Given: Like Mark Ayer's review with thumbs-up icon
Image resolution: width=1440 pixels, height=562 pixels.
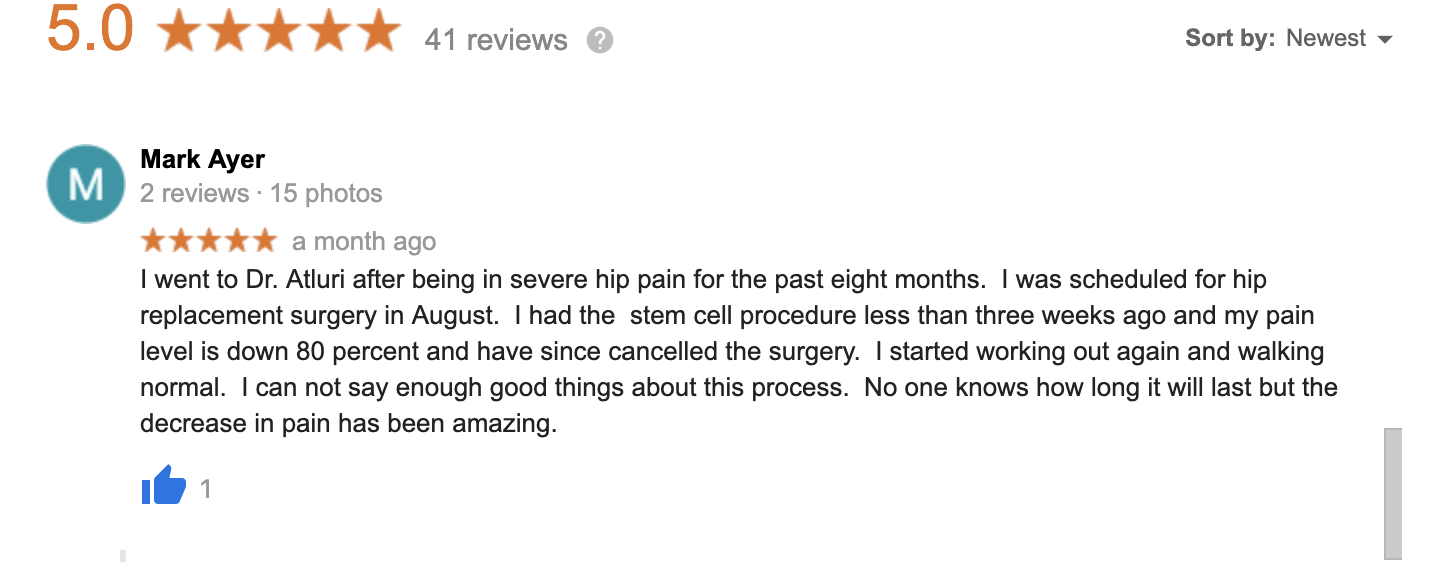Looking at the screenshot, I should coord(164,486).
